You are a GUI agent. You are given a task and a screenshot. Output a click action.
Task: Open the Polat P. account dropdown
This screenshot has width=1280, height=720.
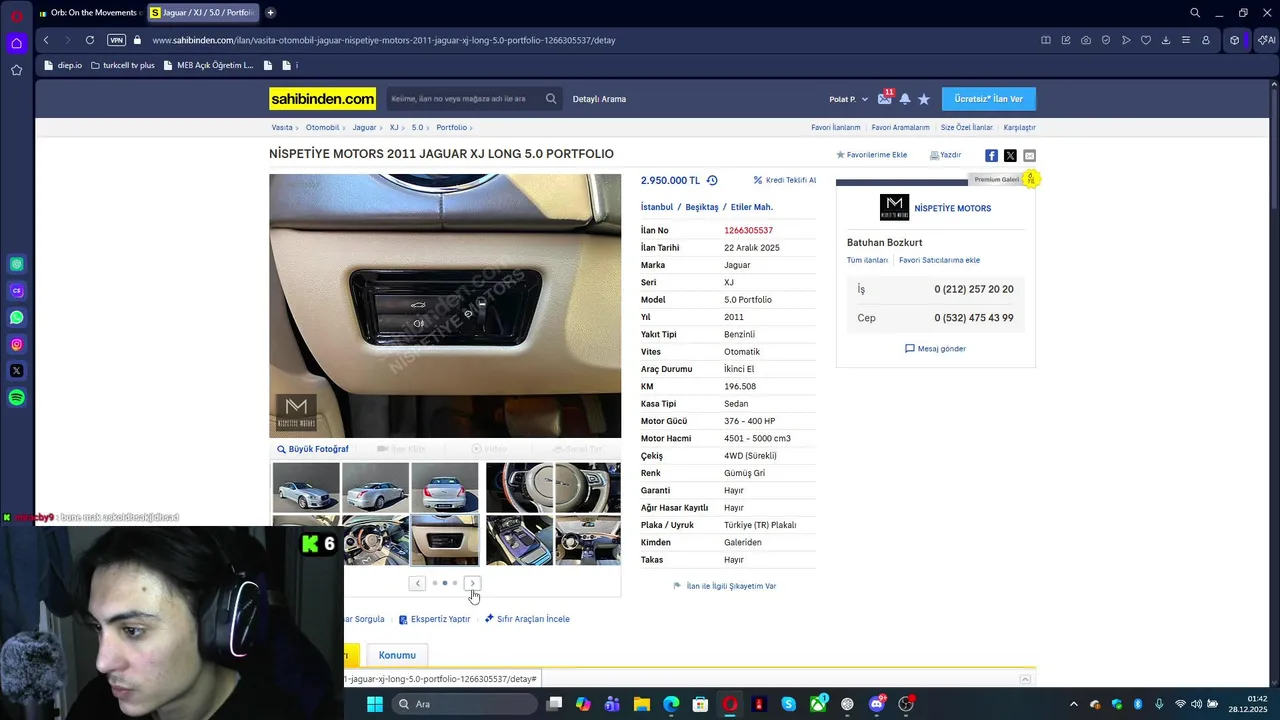click(848, 99)
